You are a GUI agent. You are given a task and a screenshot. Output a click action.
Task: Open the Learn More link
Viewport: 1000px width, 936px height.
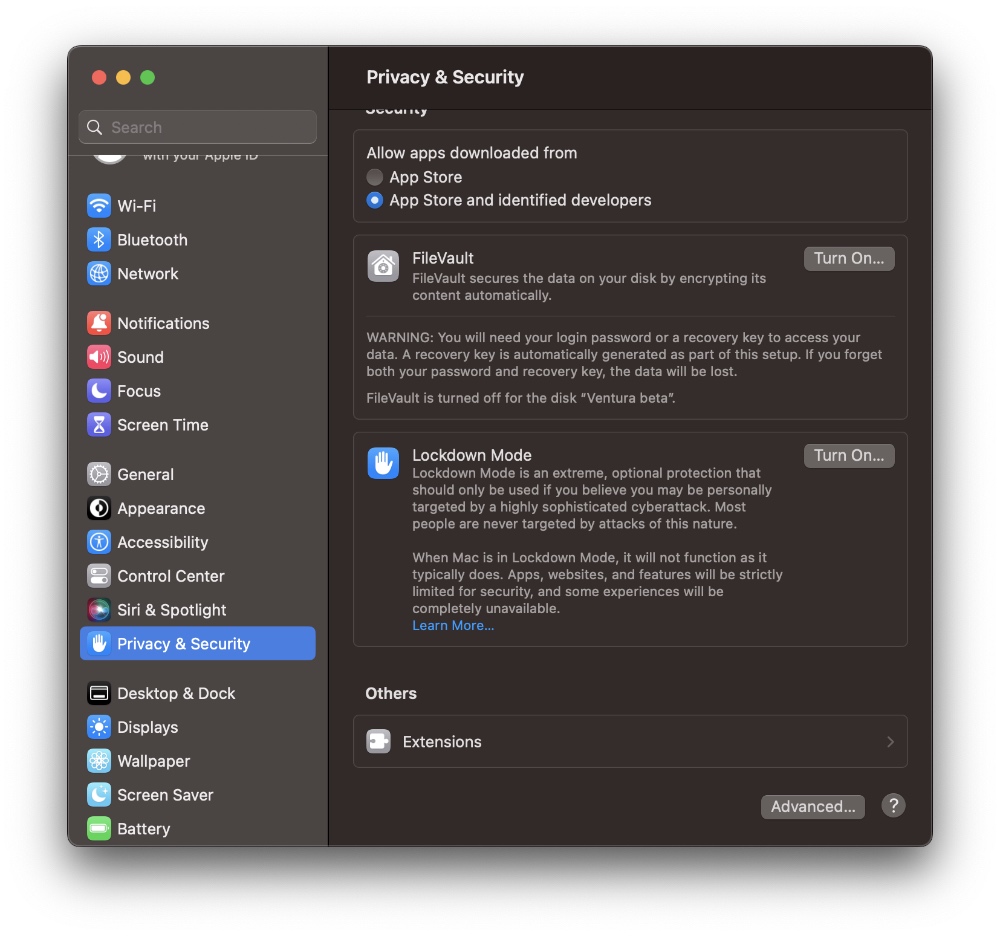pos(453,625)
